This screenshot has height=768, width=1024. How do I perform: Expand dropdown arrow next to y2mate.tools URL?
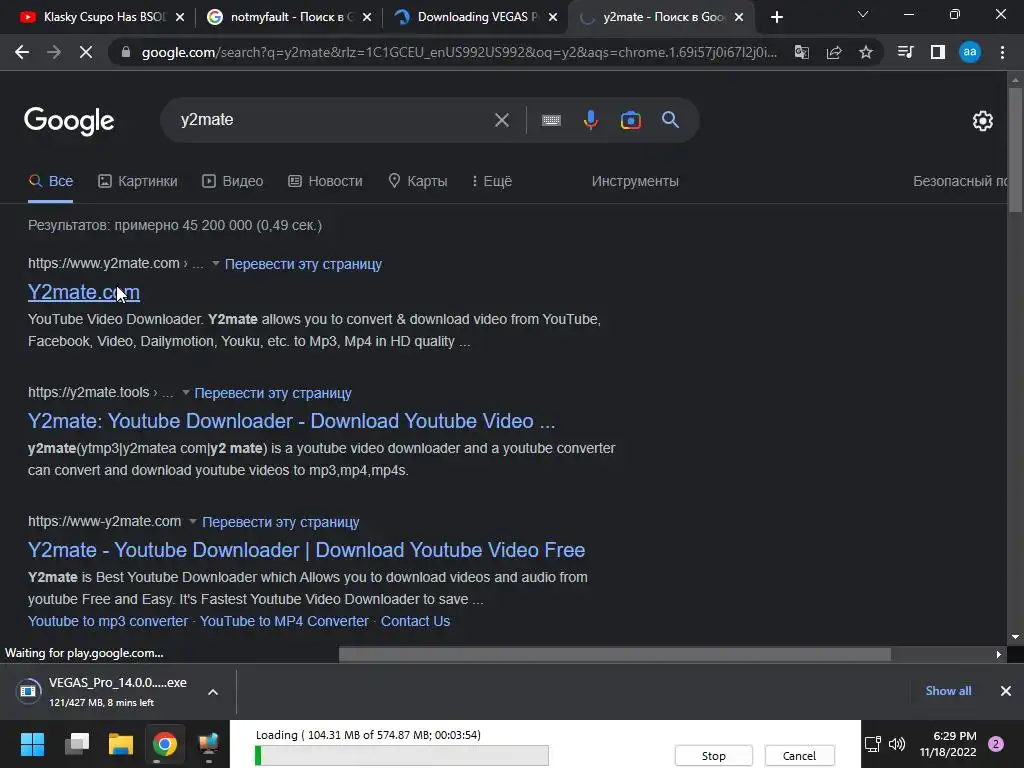(185, 392)
